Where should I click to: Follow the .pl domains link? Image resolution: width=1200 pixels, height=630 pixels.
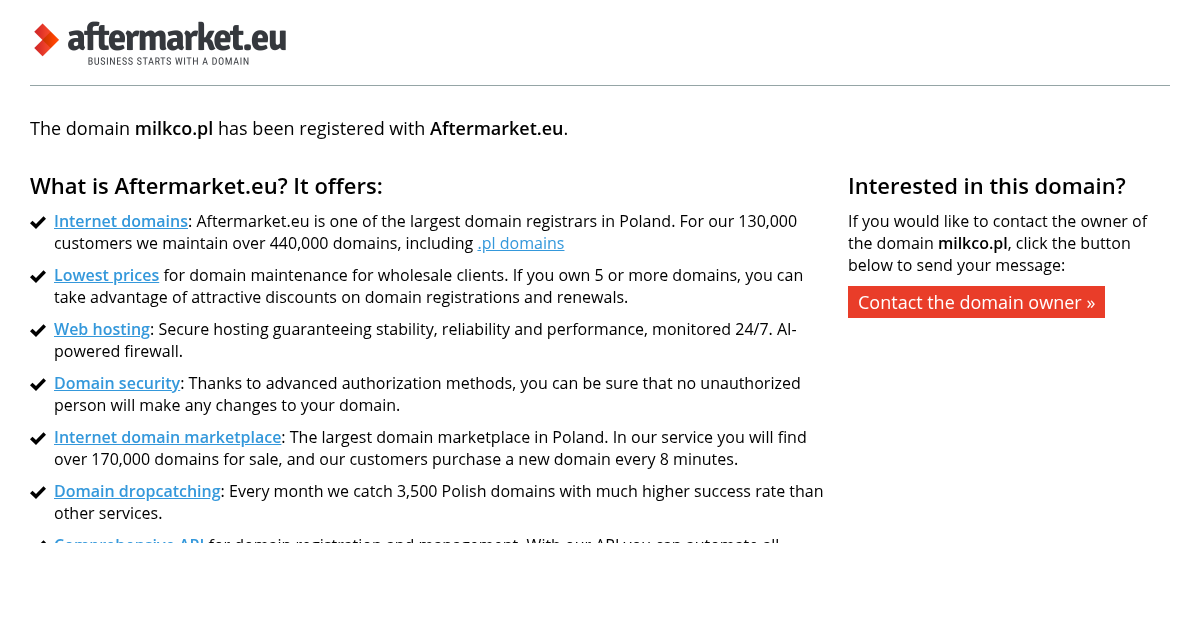pyautogui.click(x=520, y=243)
